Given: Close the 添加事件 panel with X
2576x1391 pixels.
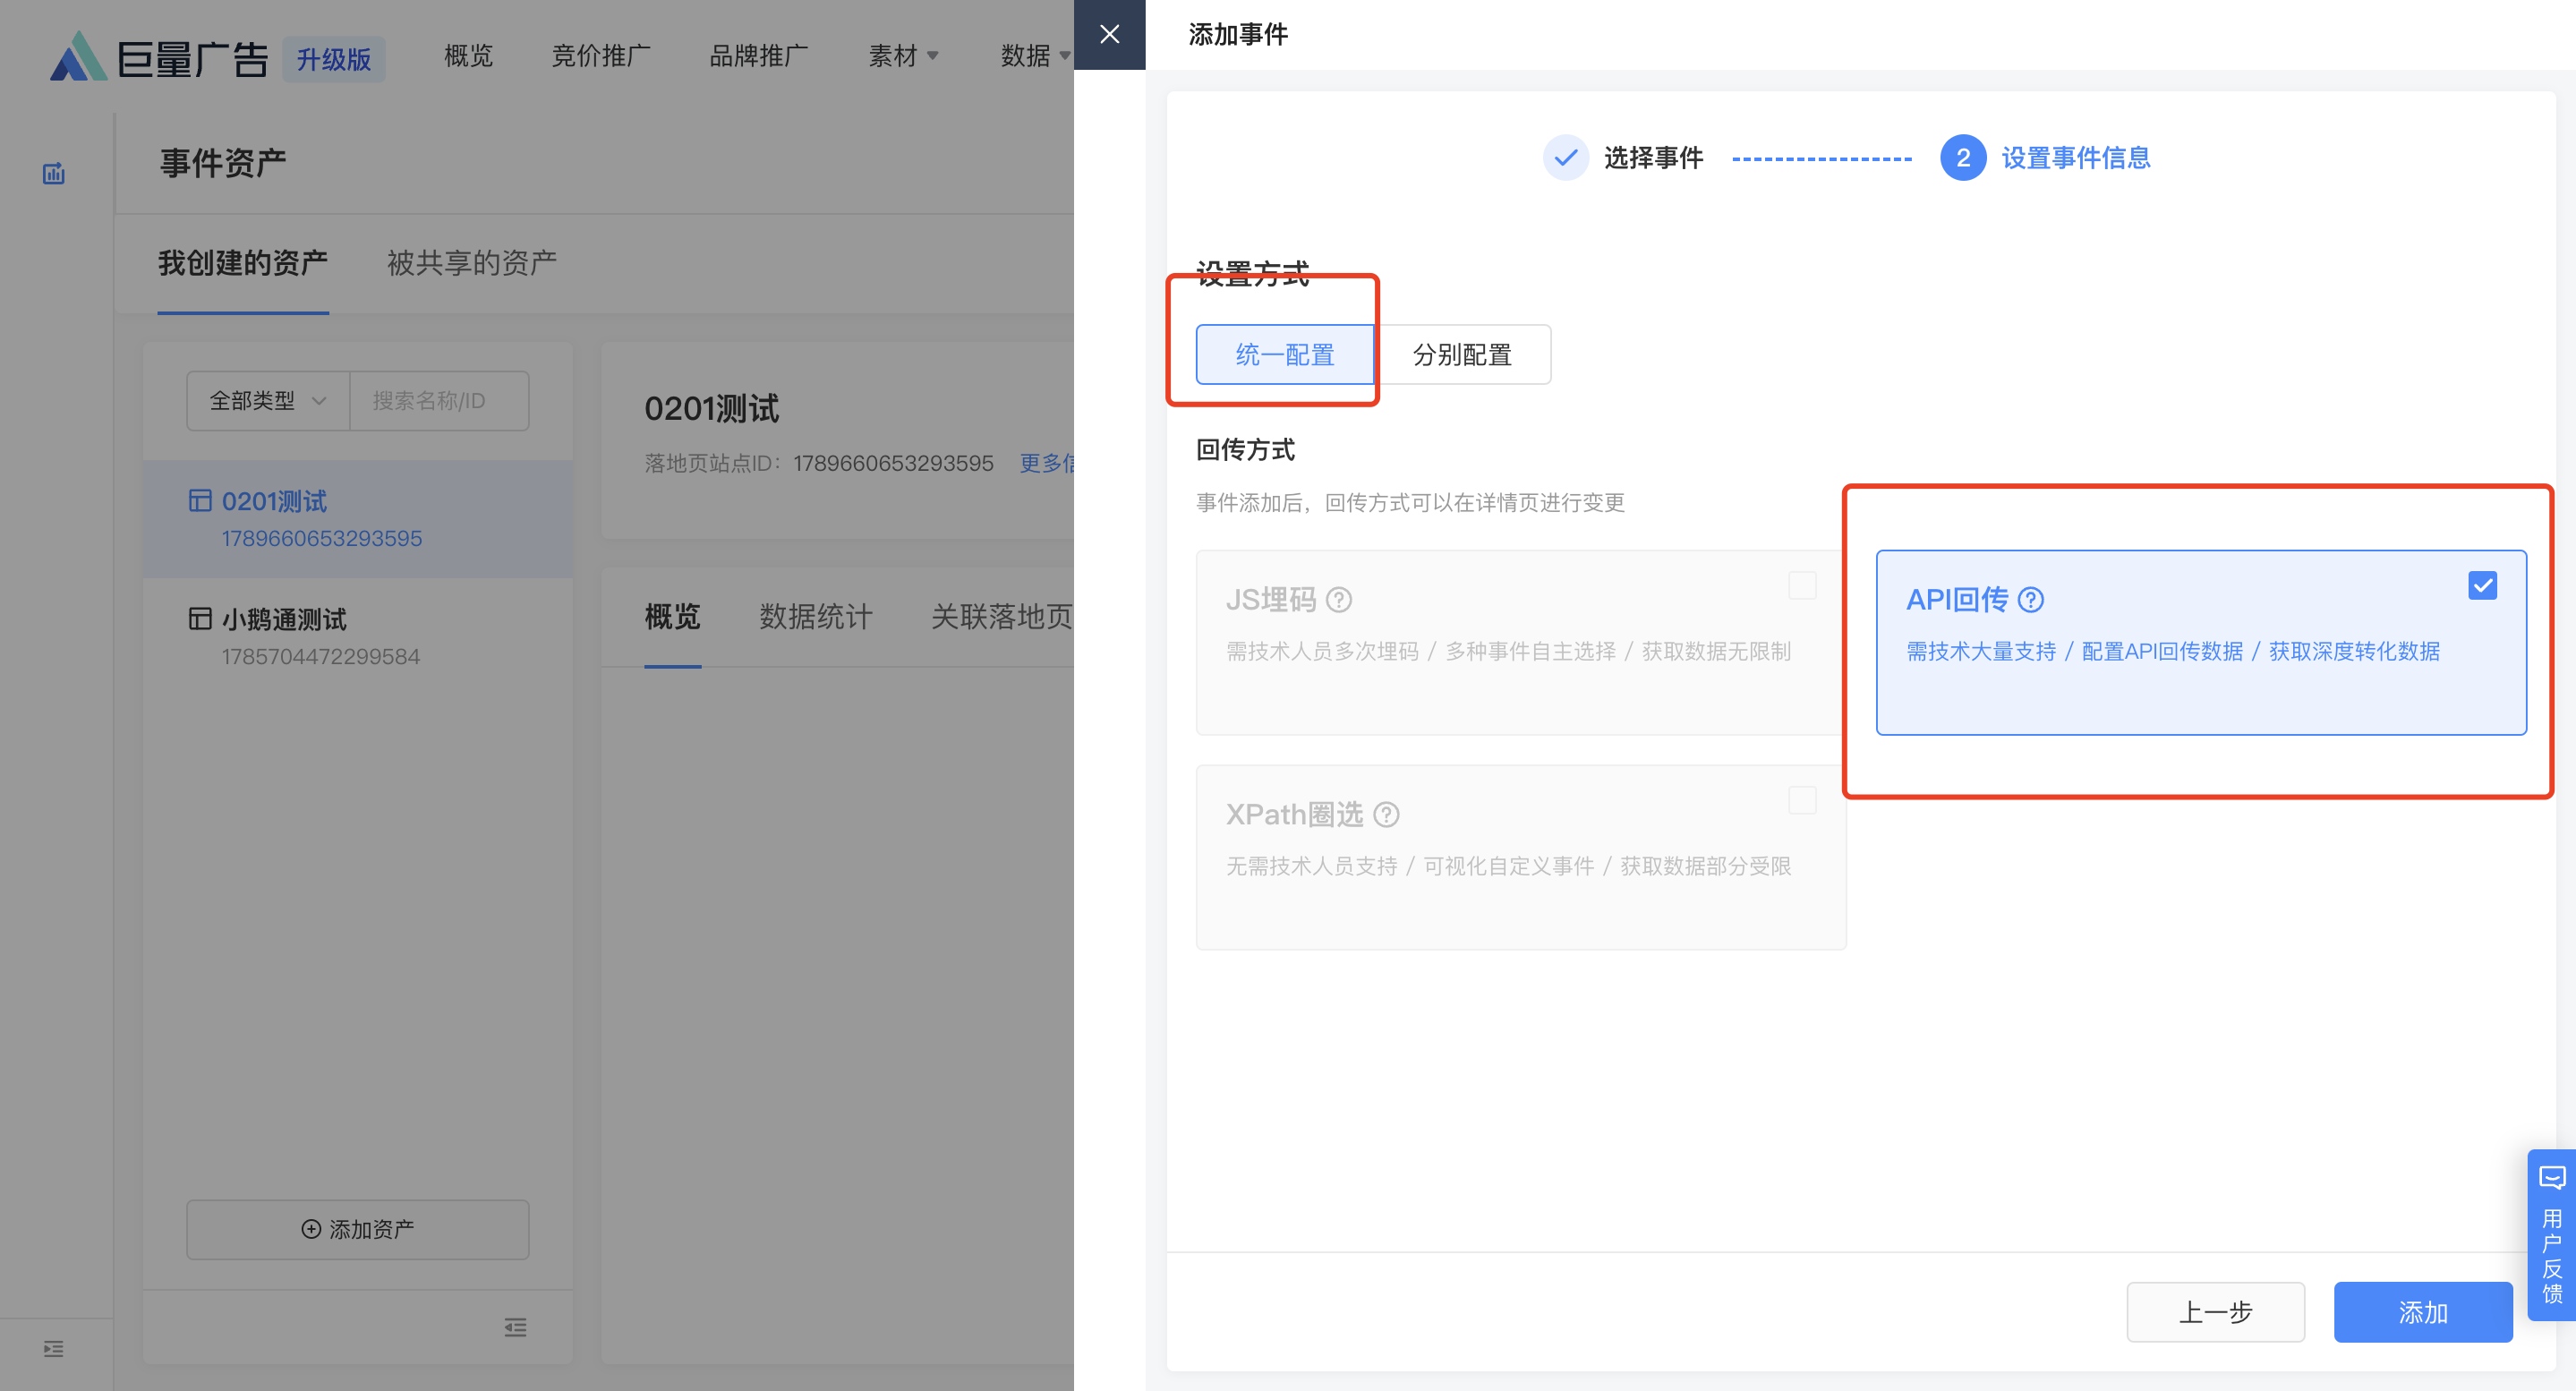Looking at the screenshot, I should click(x=1109, y=35).
